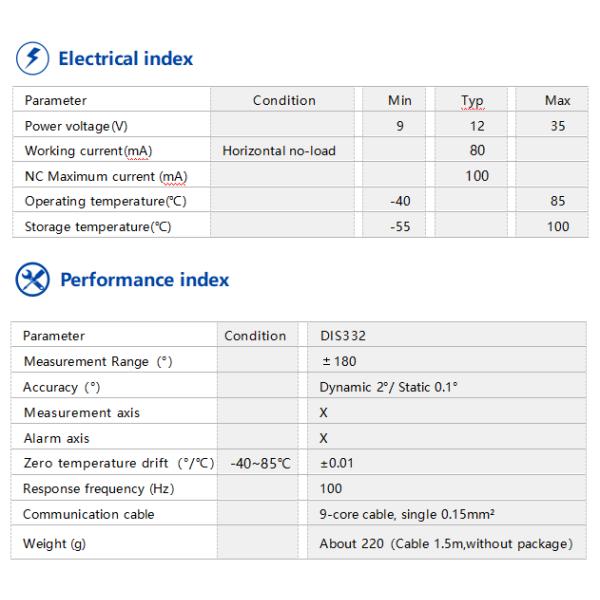Click the ±180 measurement range value
The height and width of the screenshot is (600, 600).
[x=339, y=361]
